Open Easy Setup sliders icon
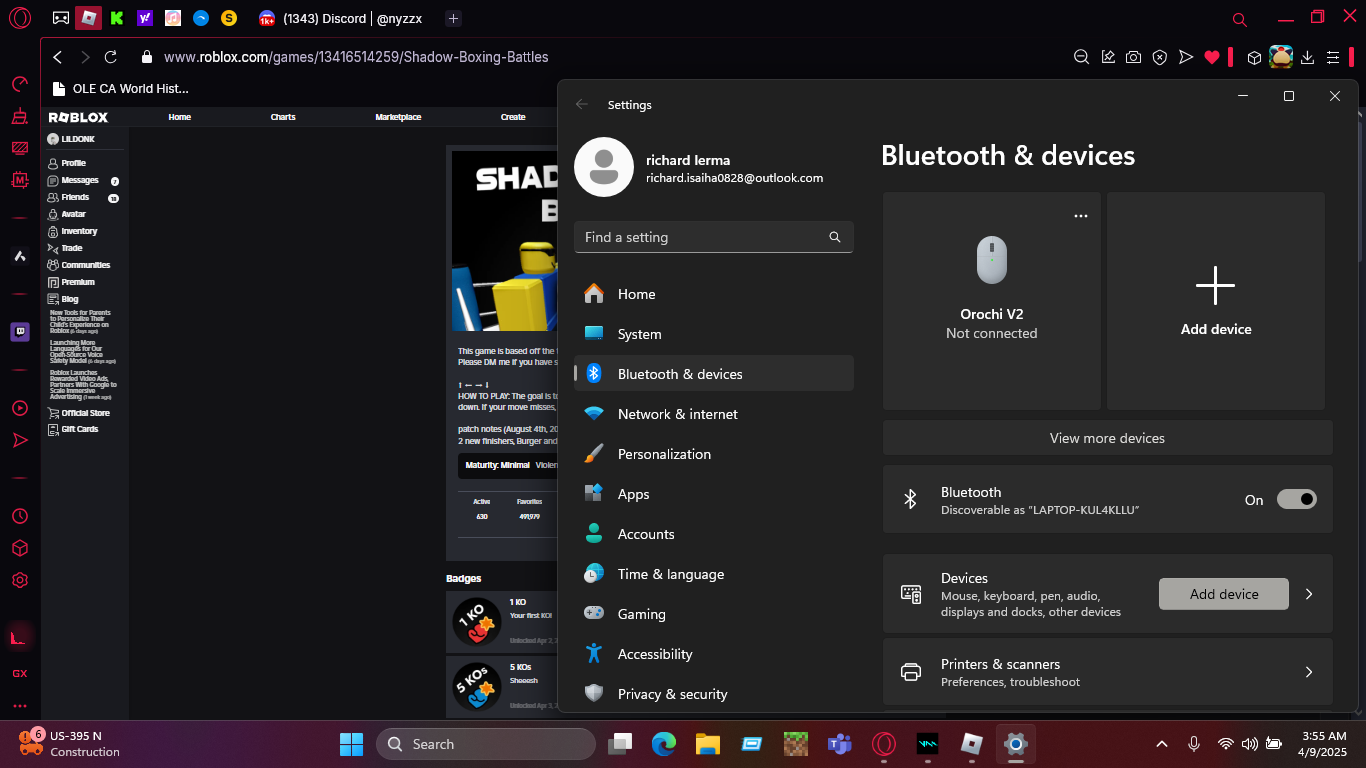The width and height of the screenshot is (1366, 768). coord(1333,57)
